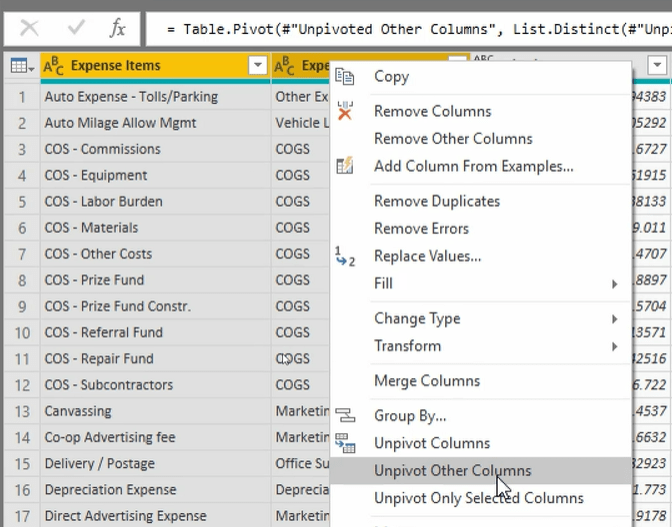This screenshot has width=672, height=527.
Task: Click cell COS - Commissions
Action: 156,149
